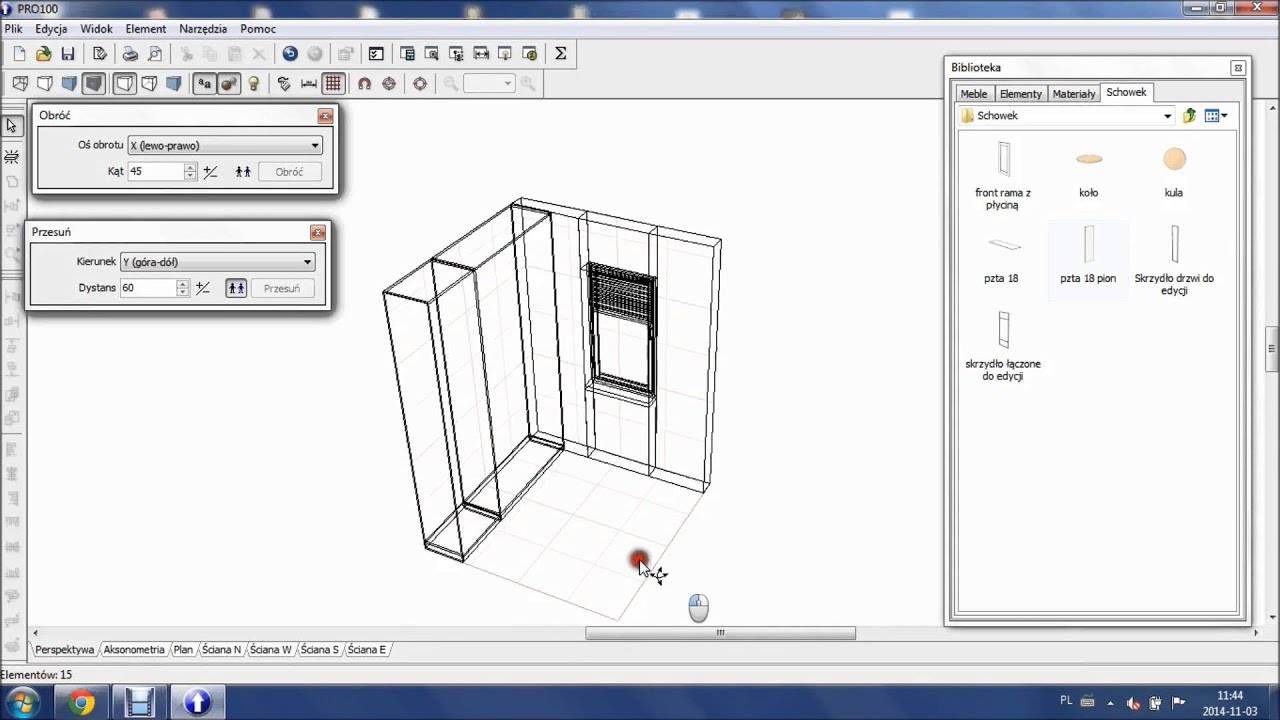
Task: Select the kula sphere thumbnail
Action: pyautogui.click(x=1174, y=160)
